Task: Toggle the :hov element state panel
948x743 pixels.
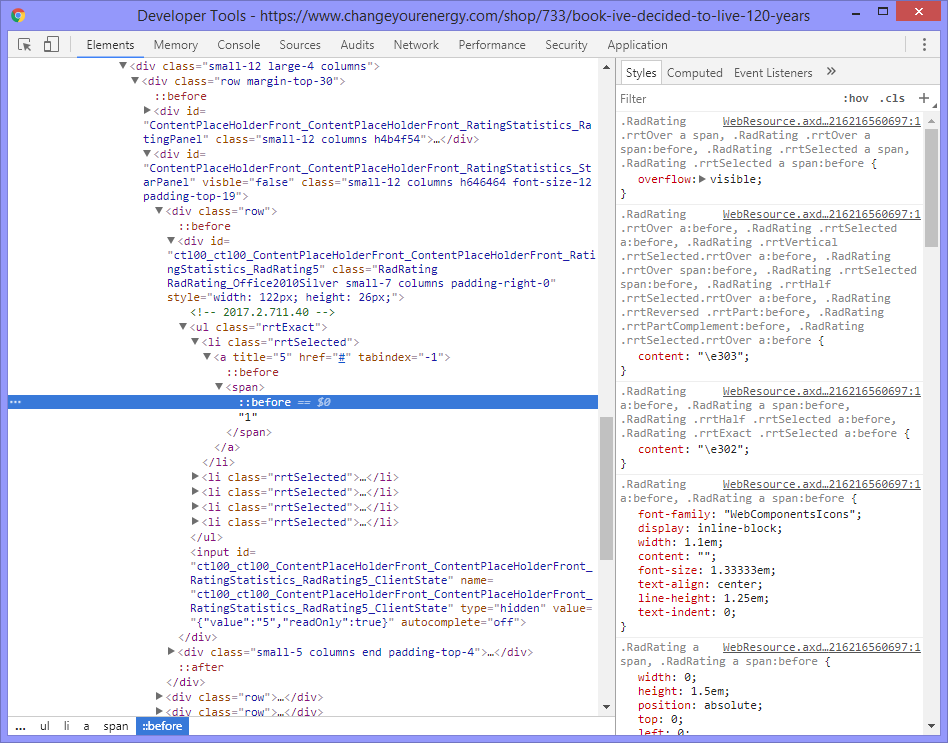Action: click(855, 99)
